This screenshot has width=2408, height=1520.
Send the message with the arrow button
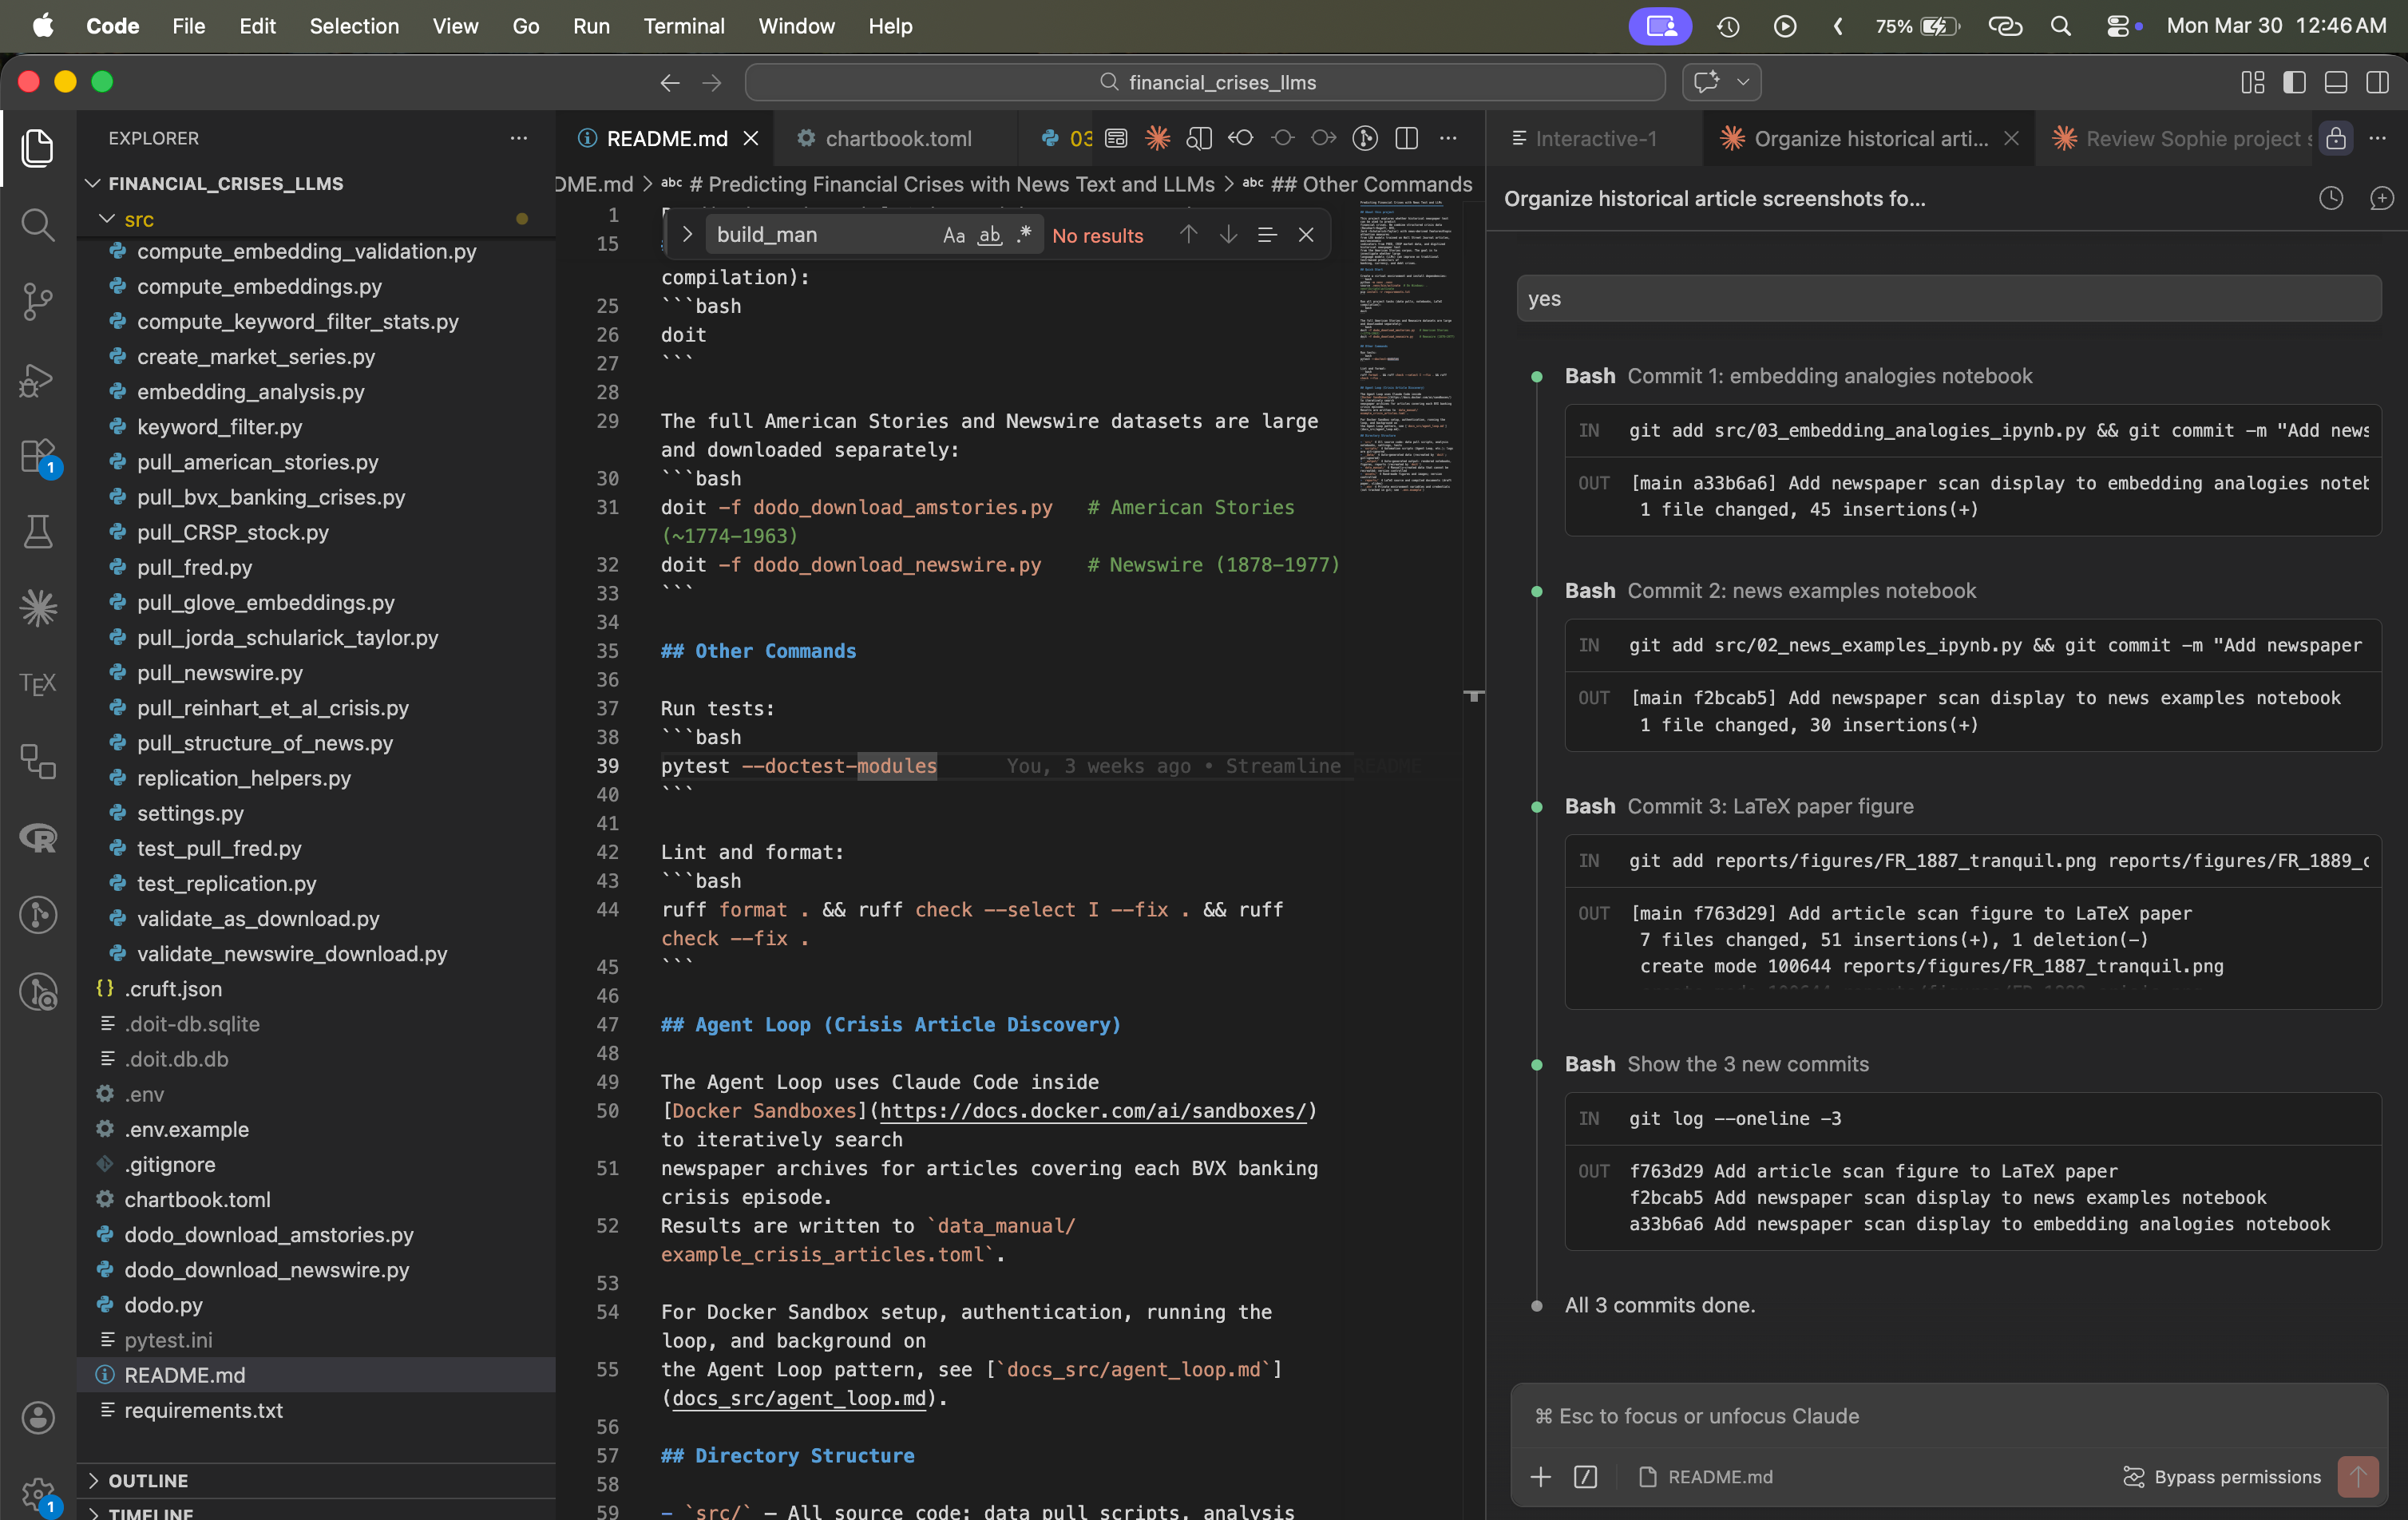(2357, 1476)
